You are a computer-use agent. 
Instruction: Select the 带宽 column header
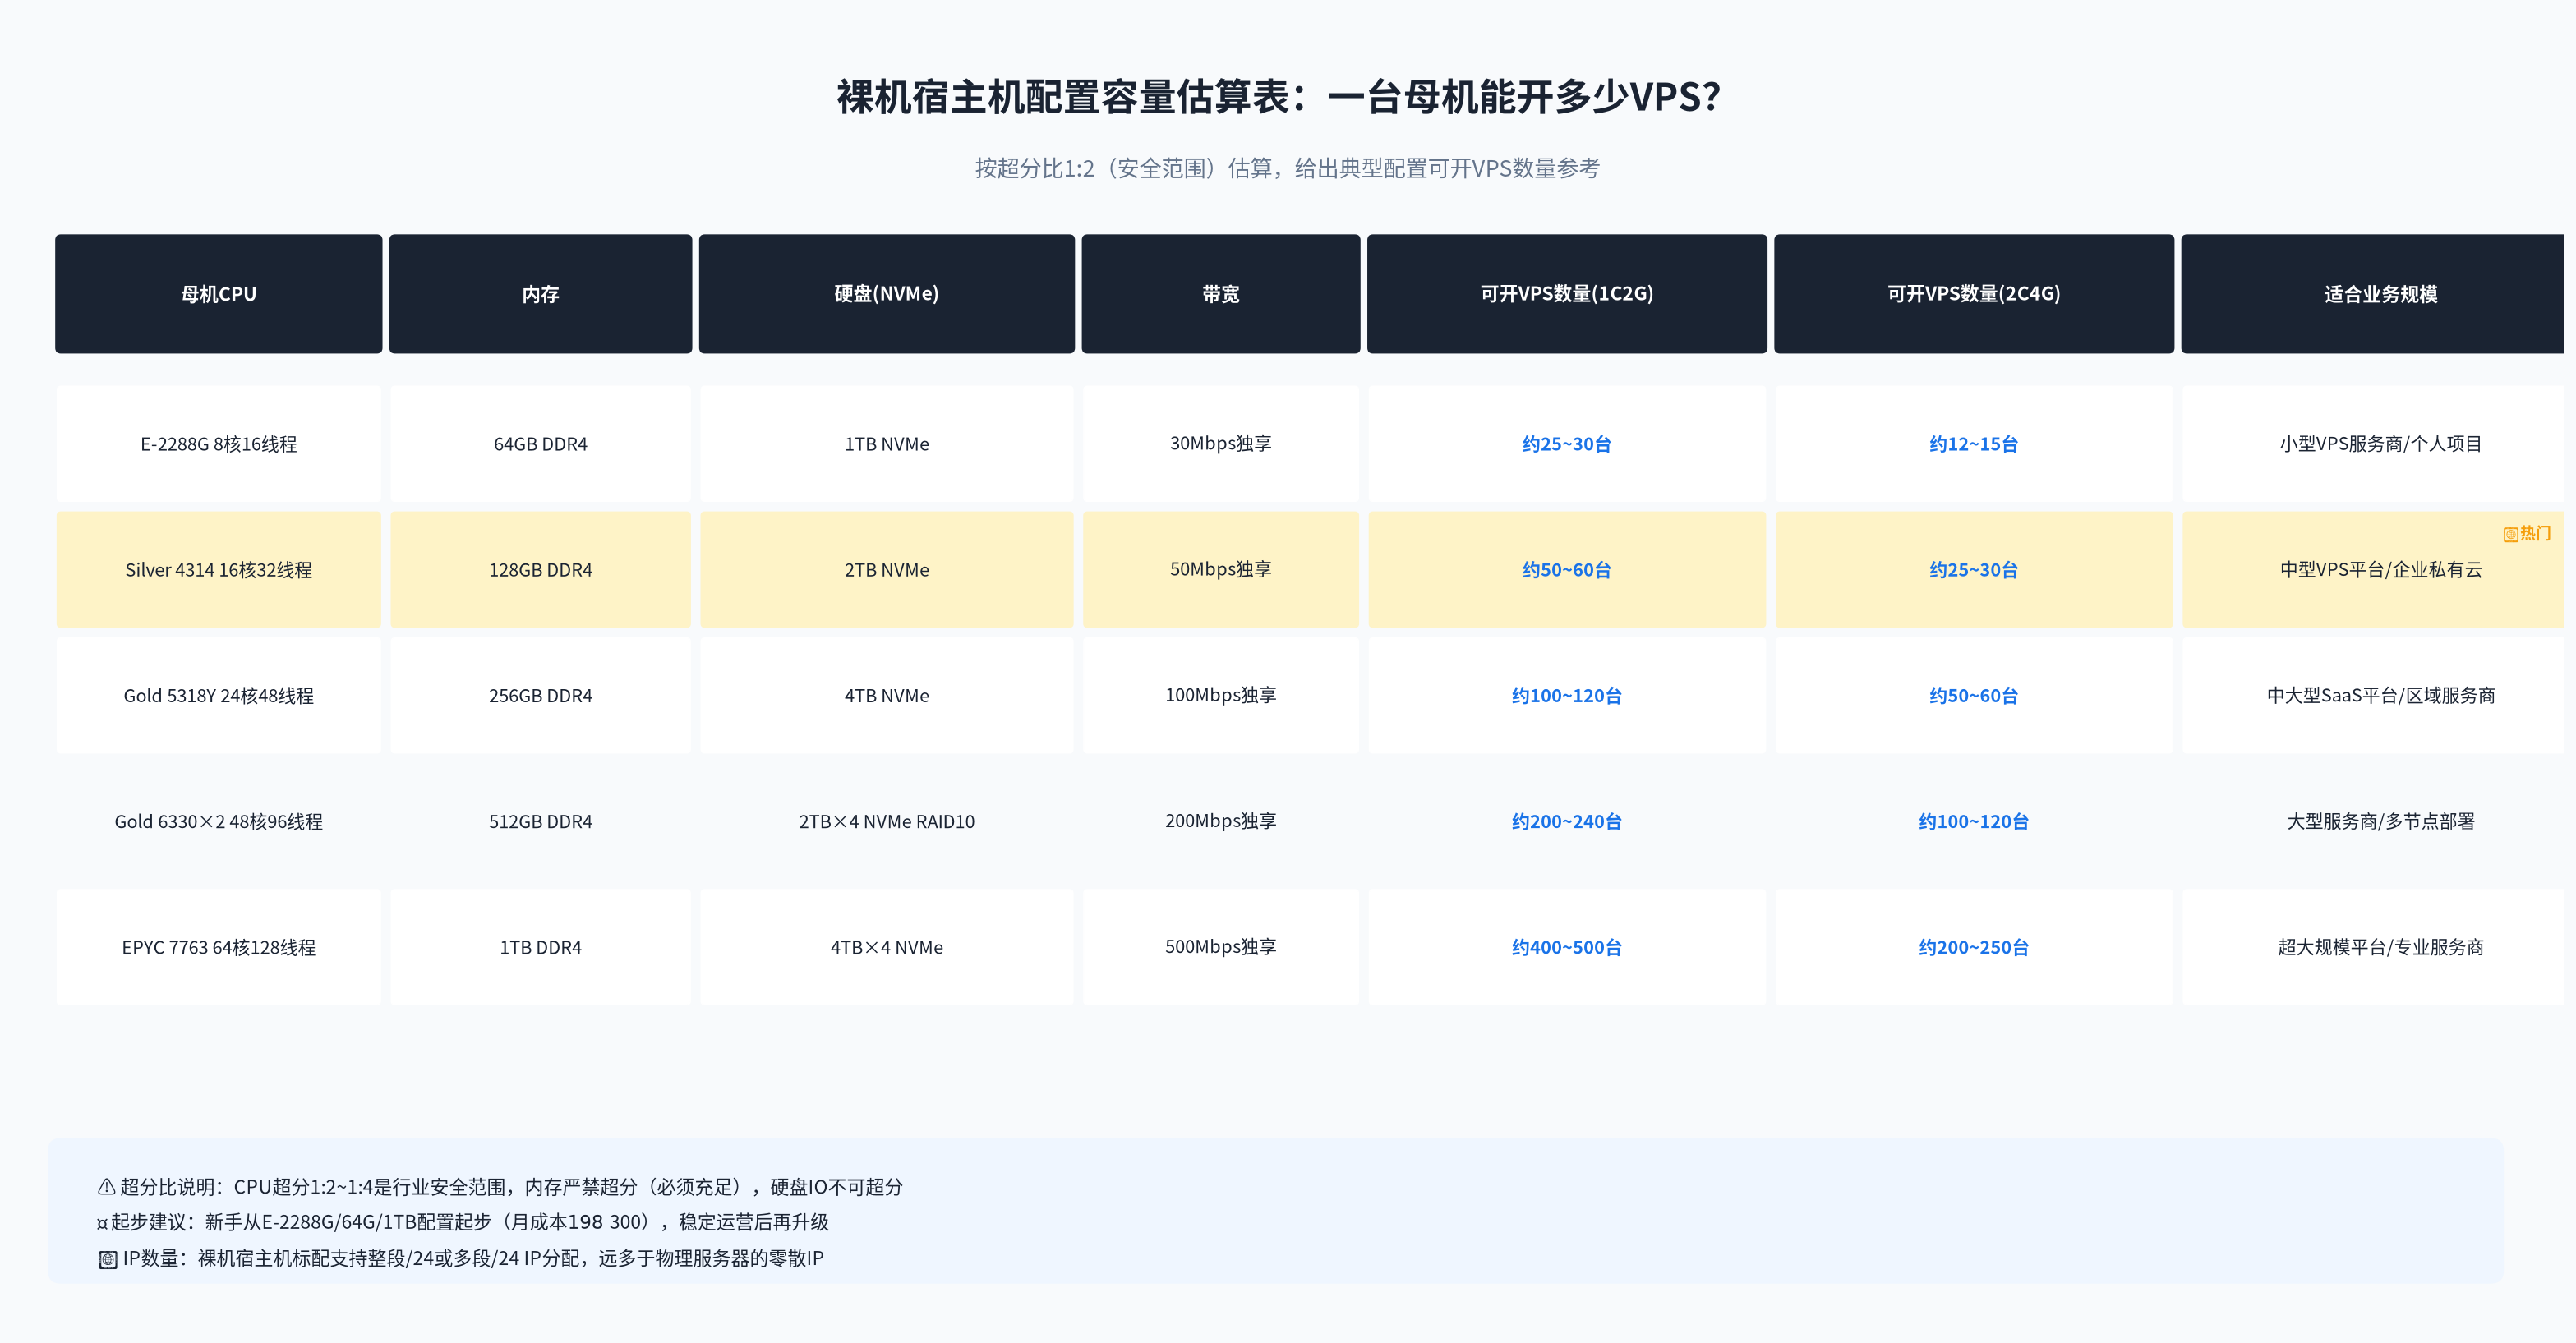coord(1220,294)
